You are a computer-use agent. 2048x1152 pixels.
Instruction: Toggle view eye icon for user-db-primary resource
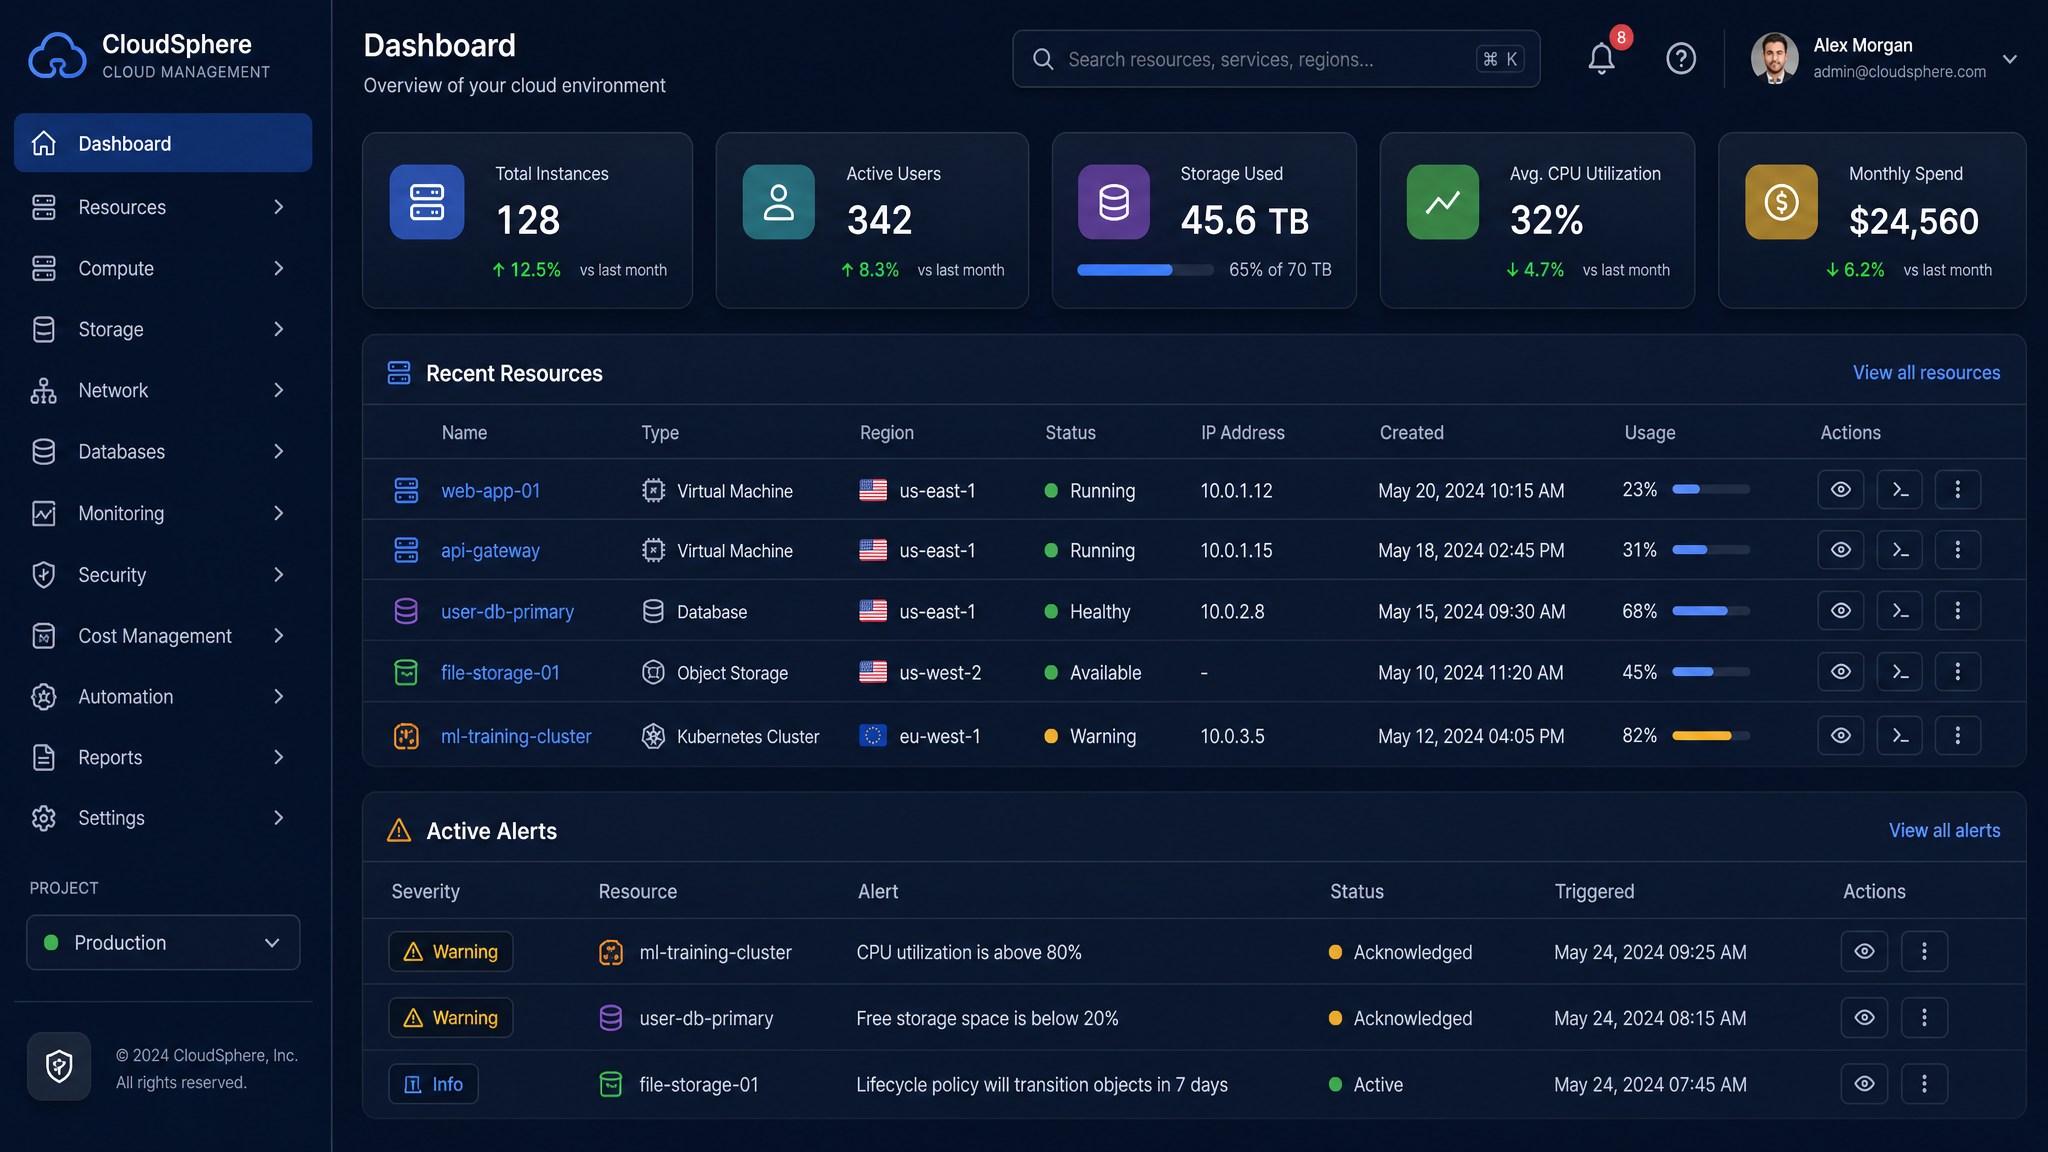click(1841, 611)
